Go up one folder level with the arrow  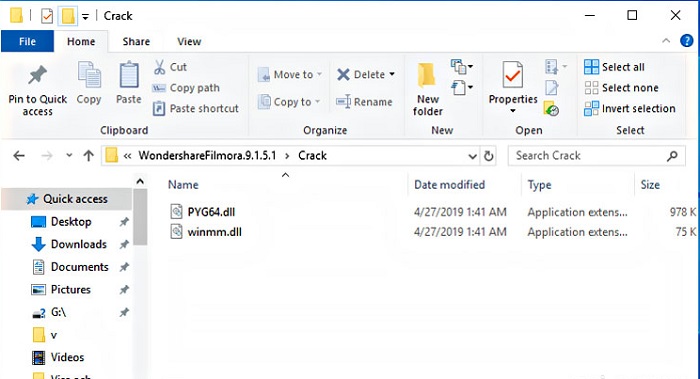point(88,156)
